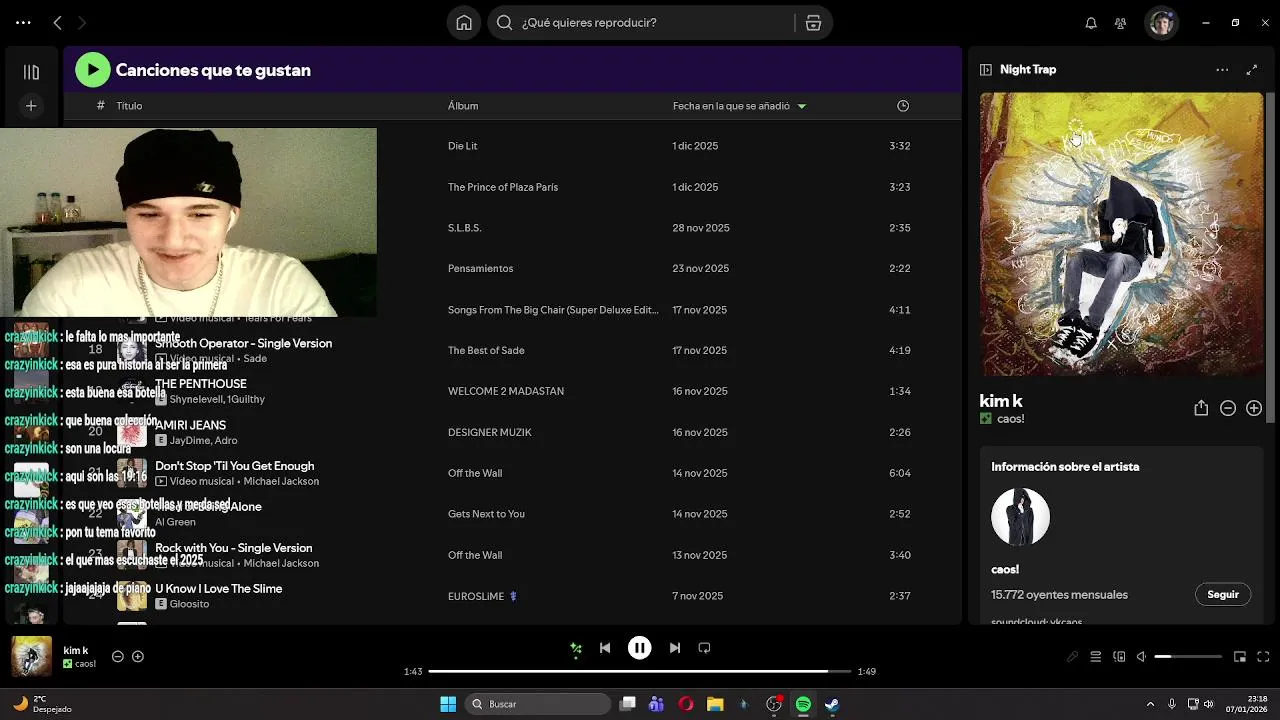This screenshot has height=720, width=1280.
Task: Select the '1 dic 2025' date in Die Lit row
Action: pyautogui.click(x=695, y=146)
